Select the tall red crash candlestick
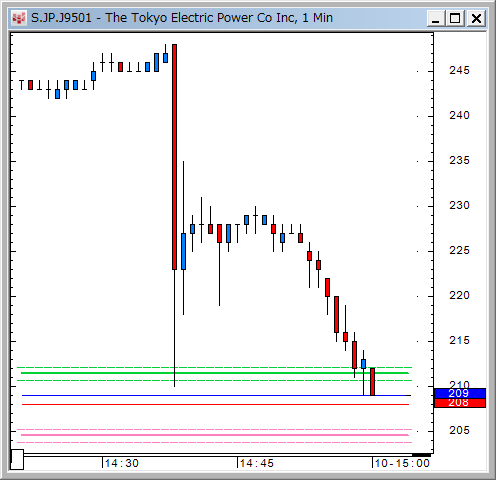496x480 pixels. click(174, 157)
